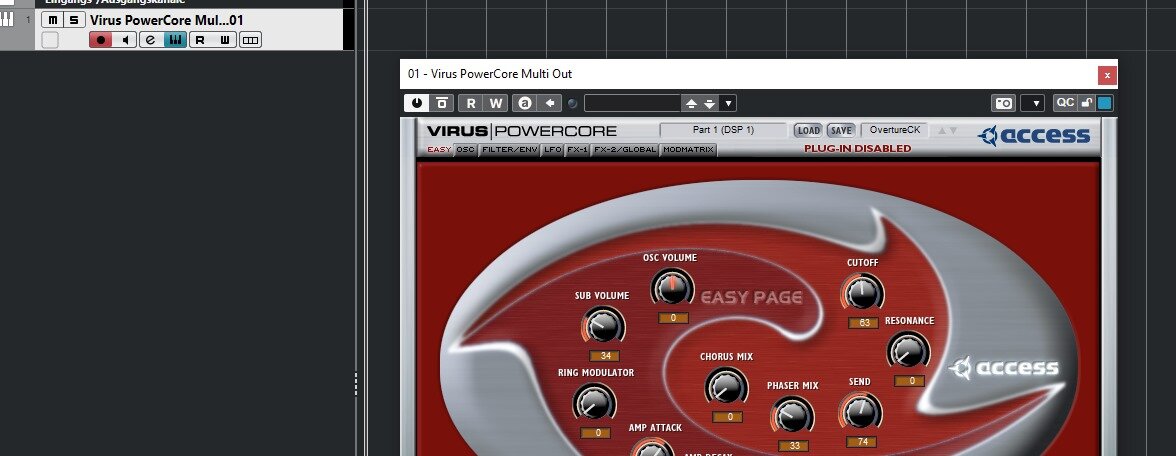
Task: Enable write automation on the track
Action: 224,40
